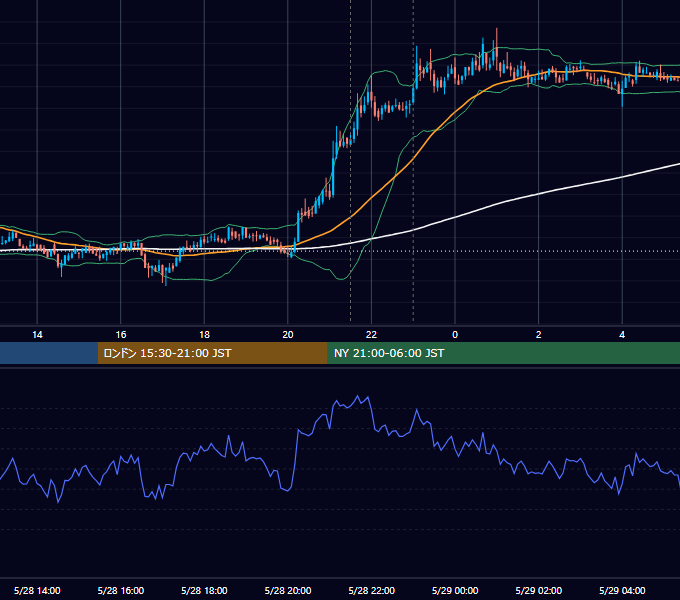The height and width of the screenshot is (600, 680).
Task: Click the 5/28 20:00 date label
Action: pos(288,590)
